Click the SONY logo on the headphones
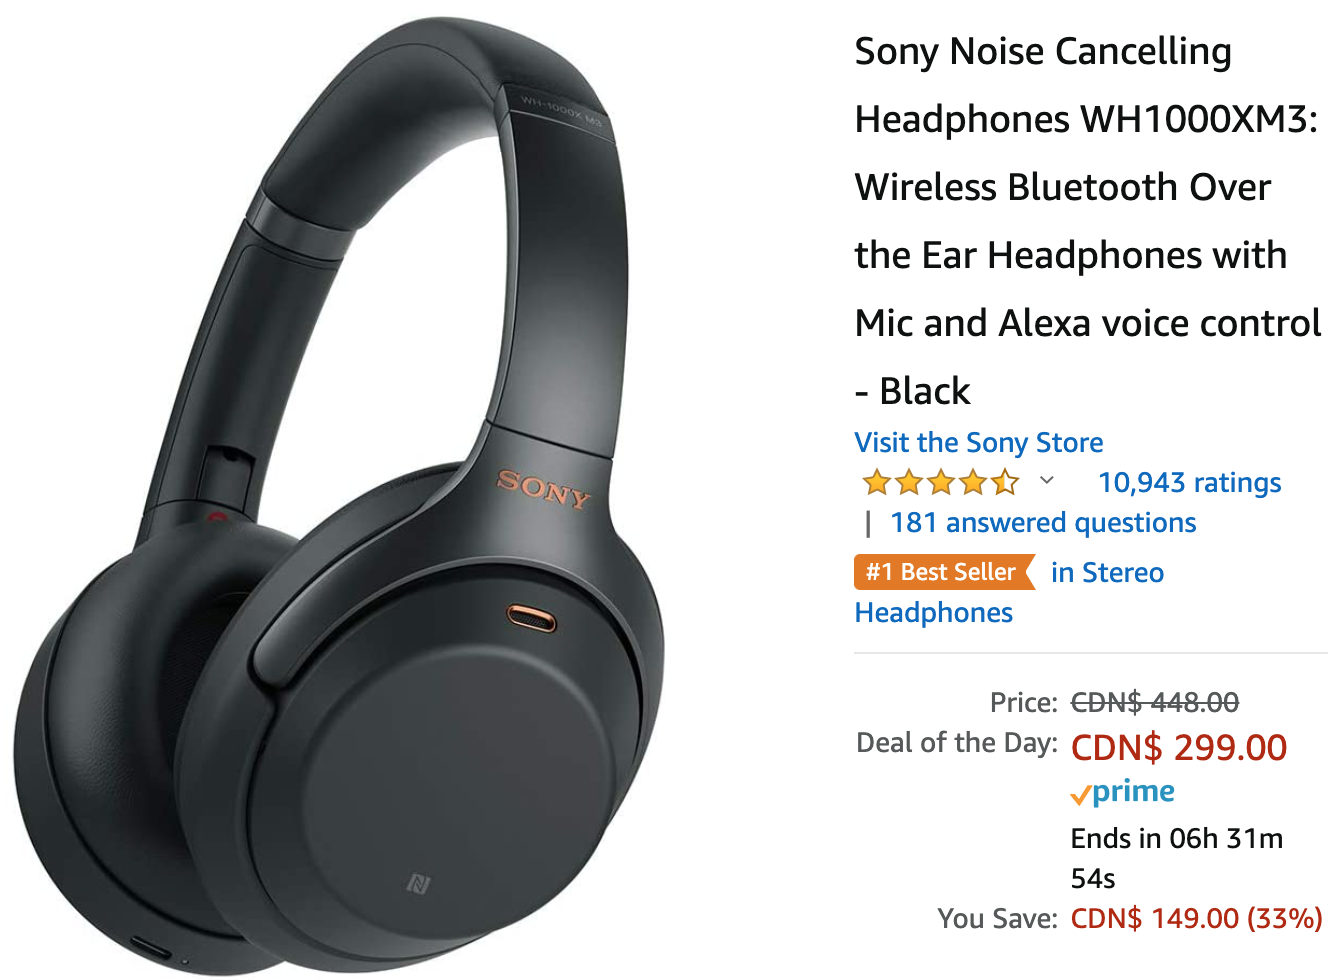 (x=544, y=489)
